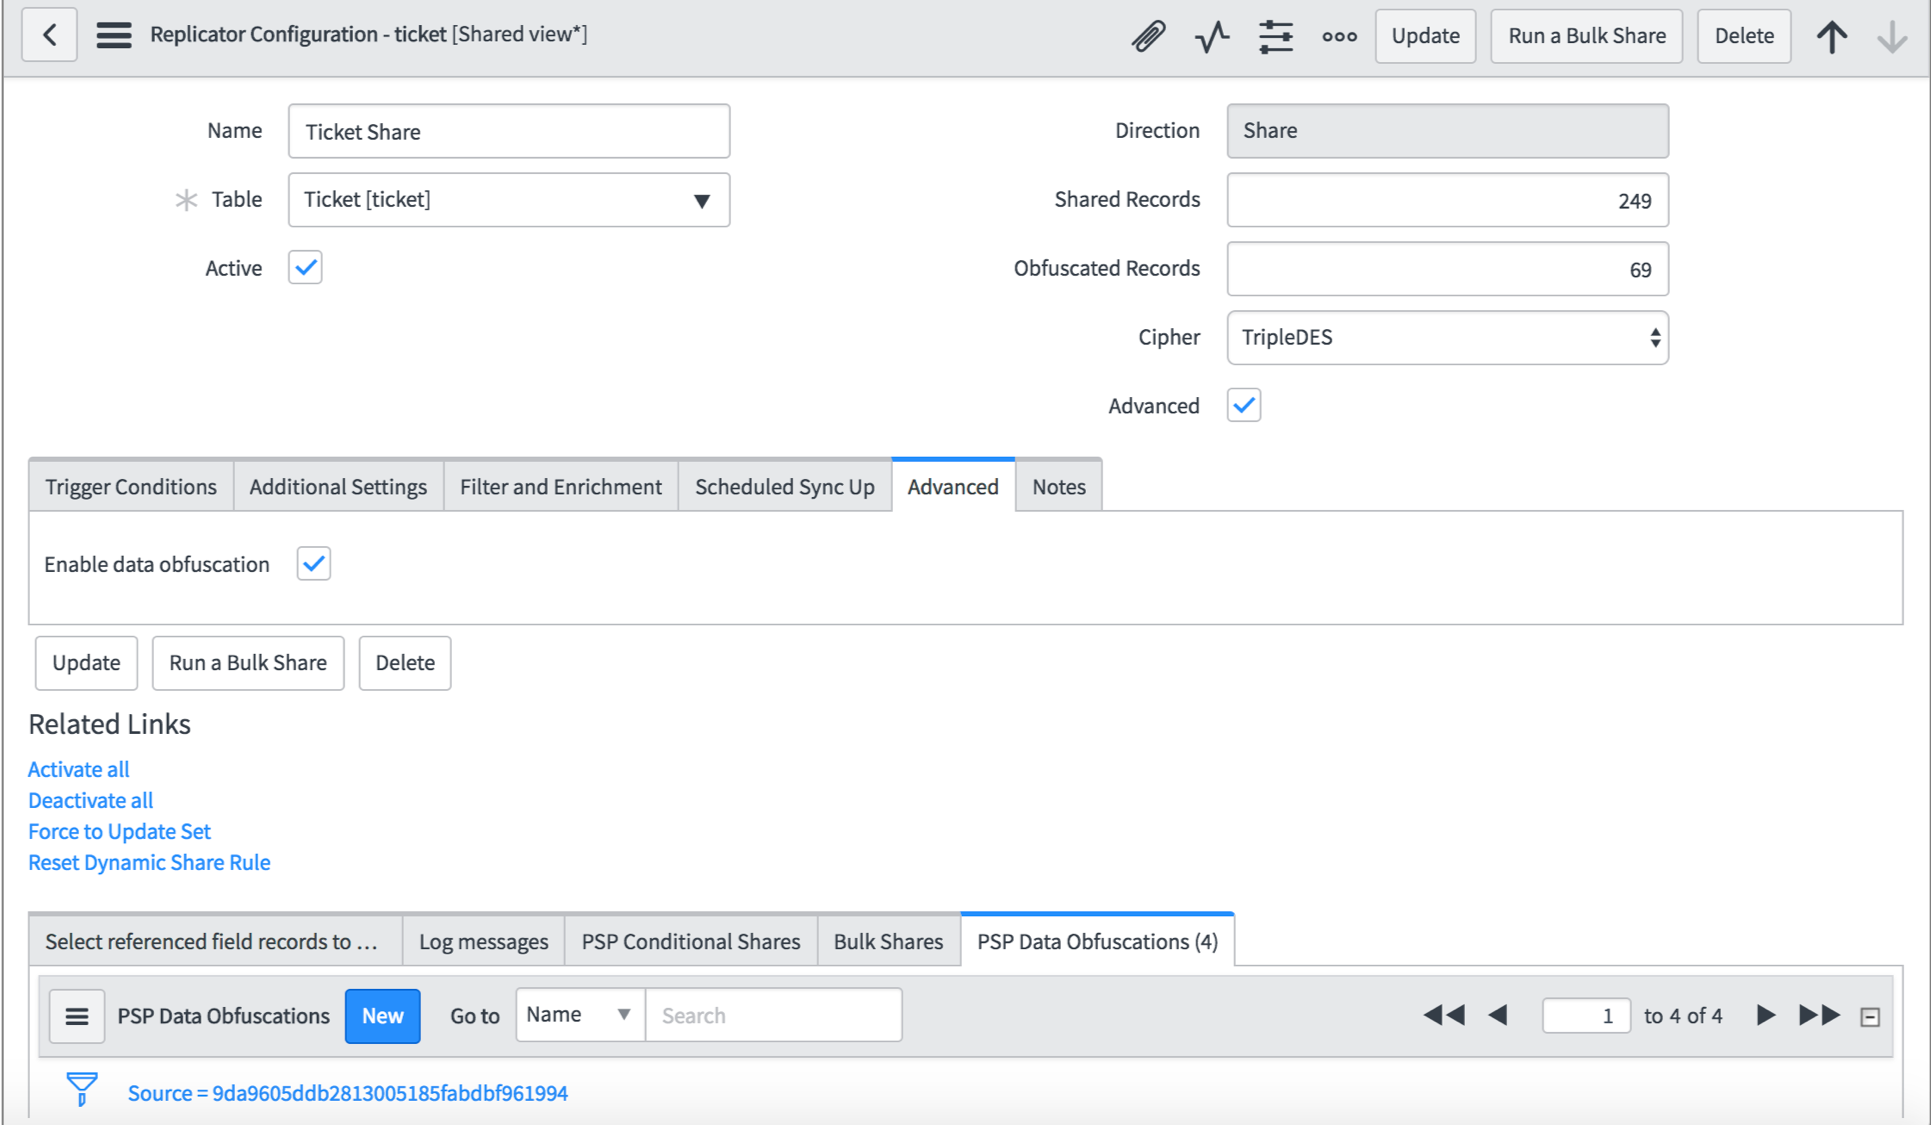
Task: Click the blue New button
Action: 382,1016
